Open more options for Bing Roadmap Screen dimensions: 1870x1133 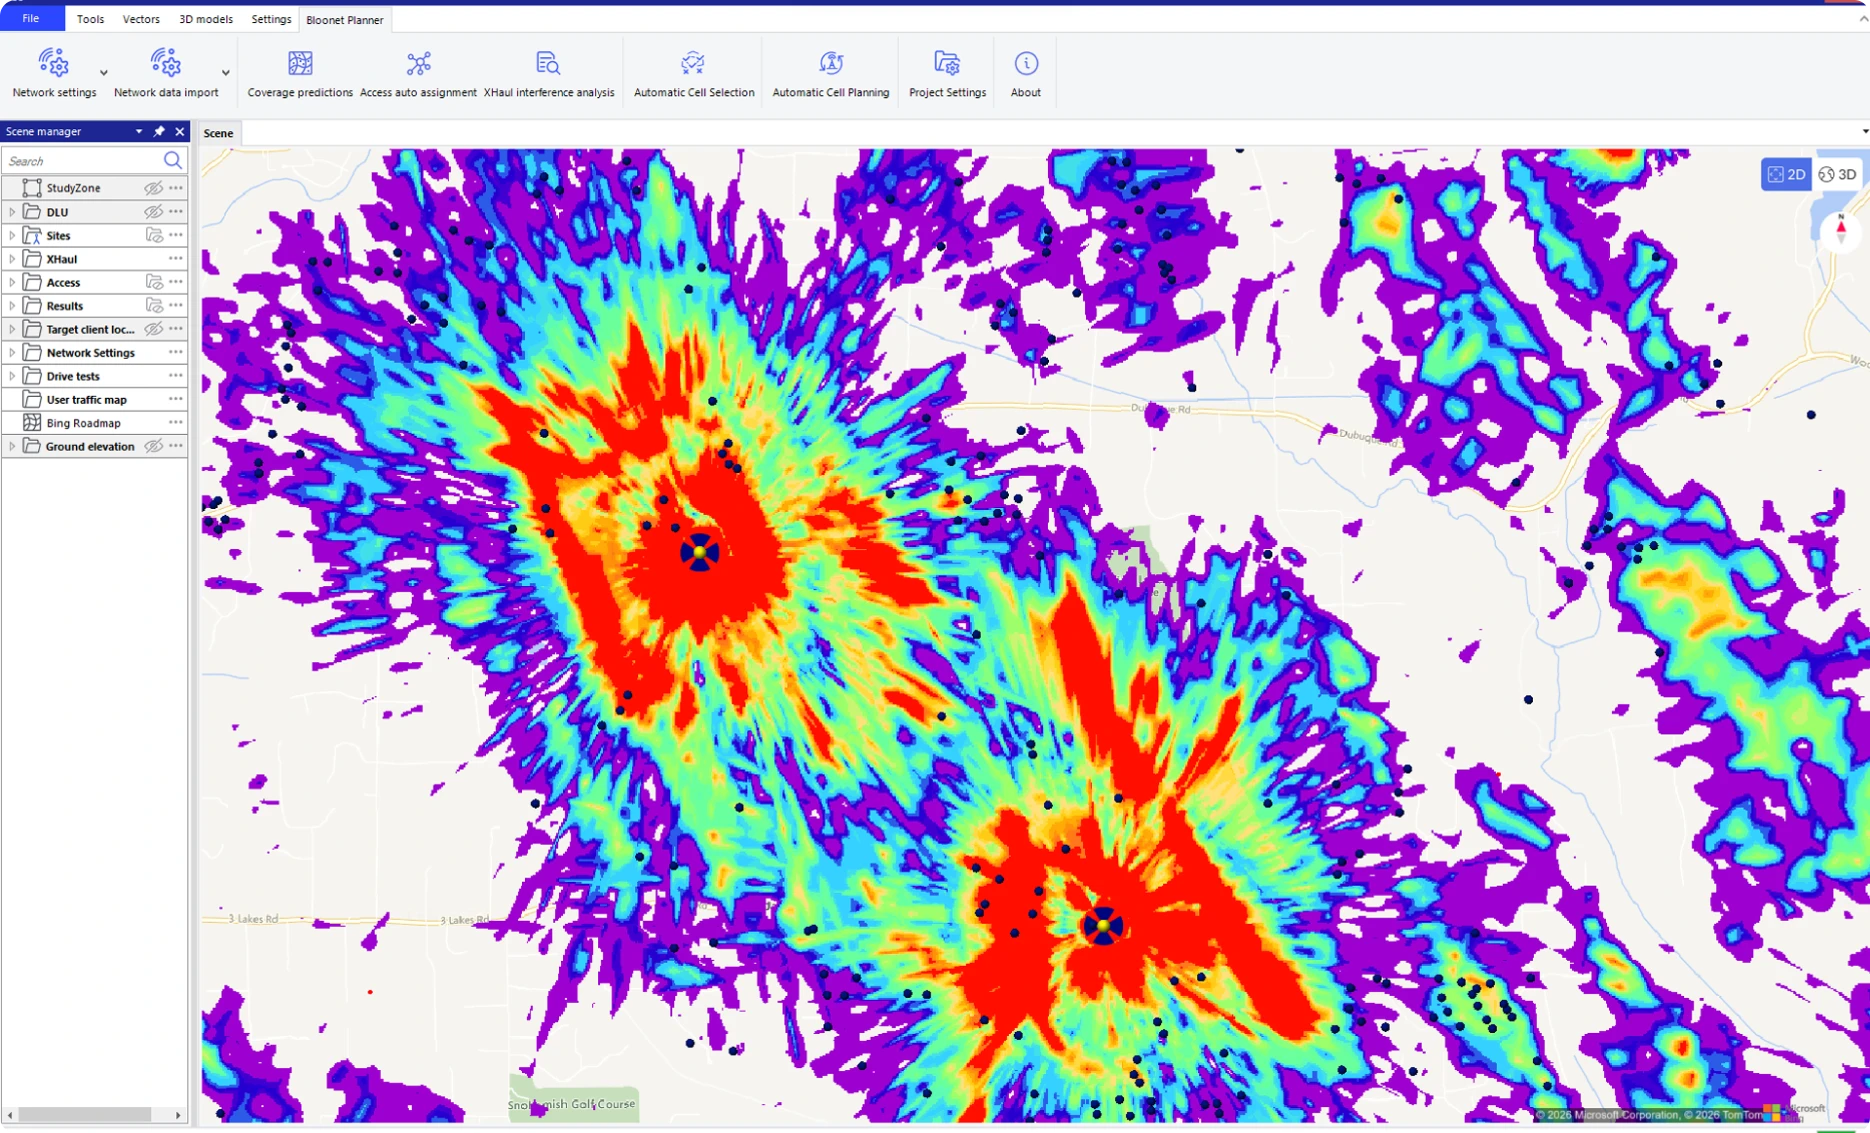click(x=176, y=423)
